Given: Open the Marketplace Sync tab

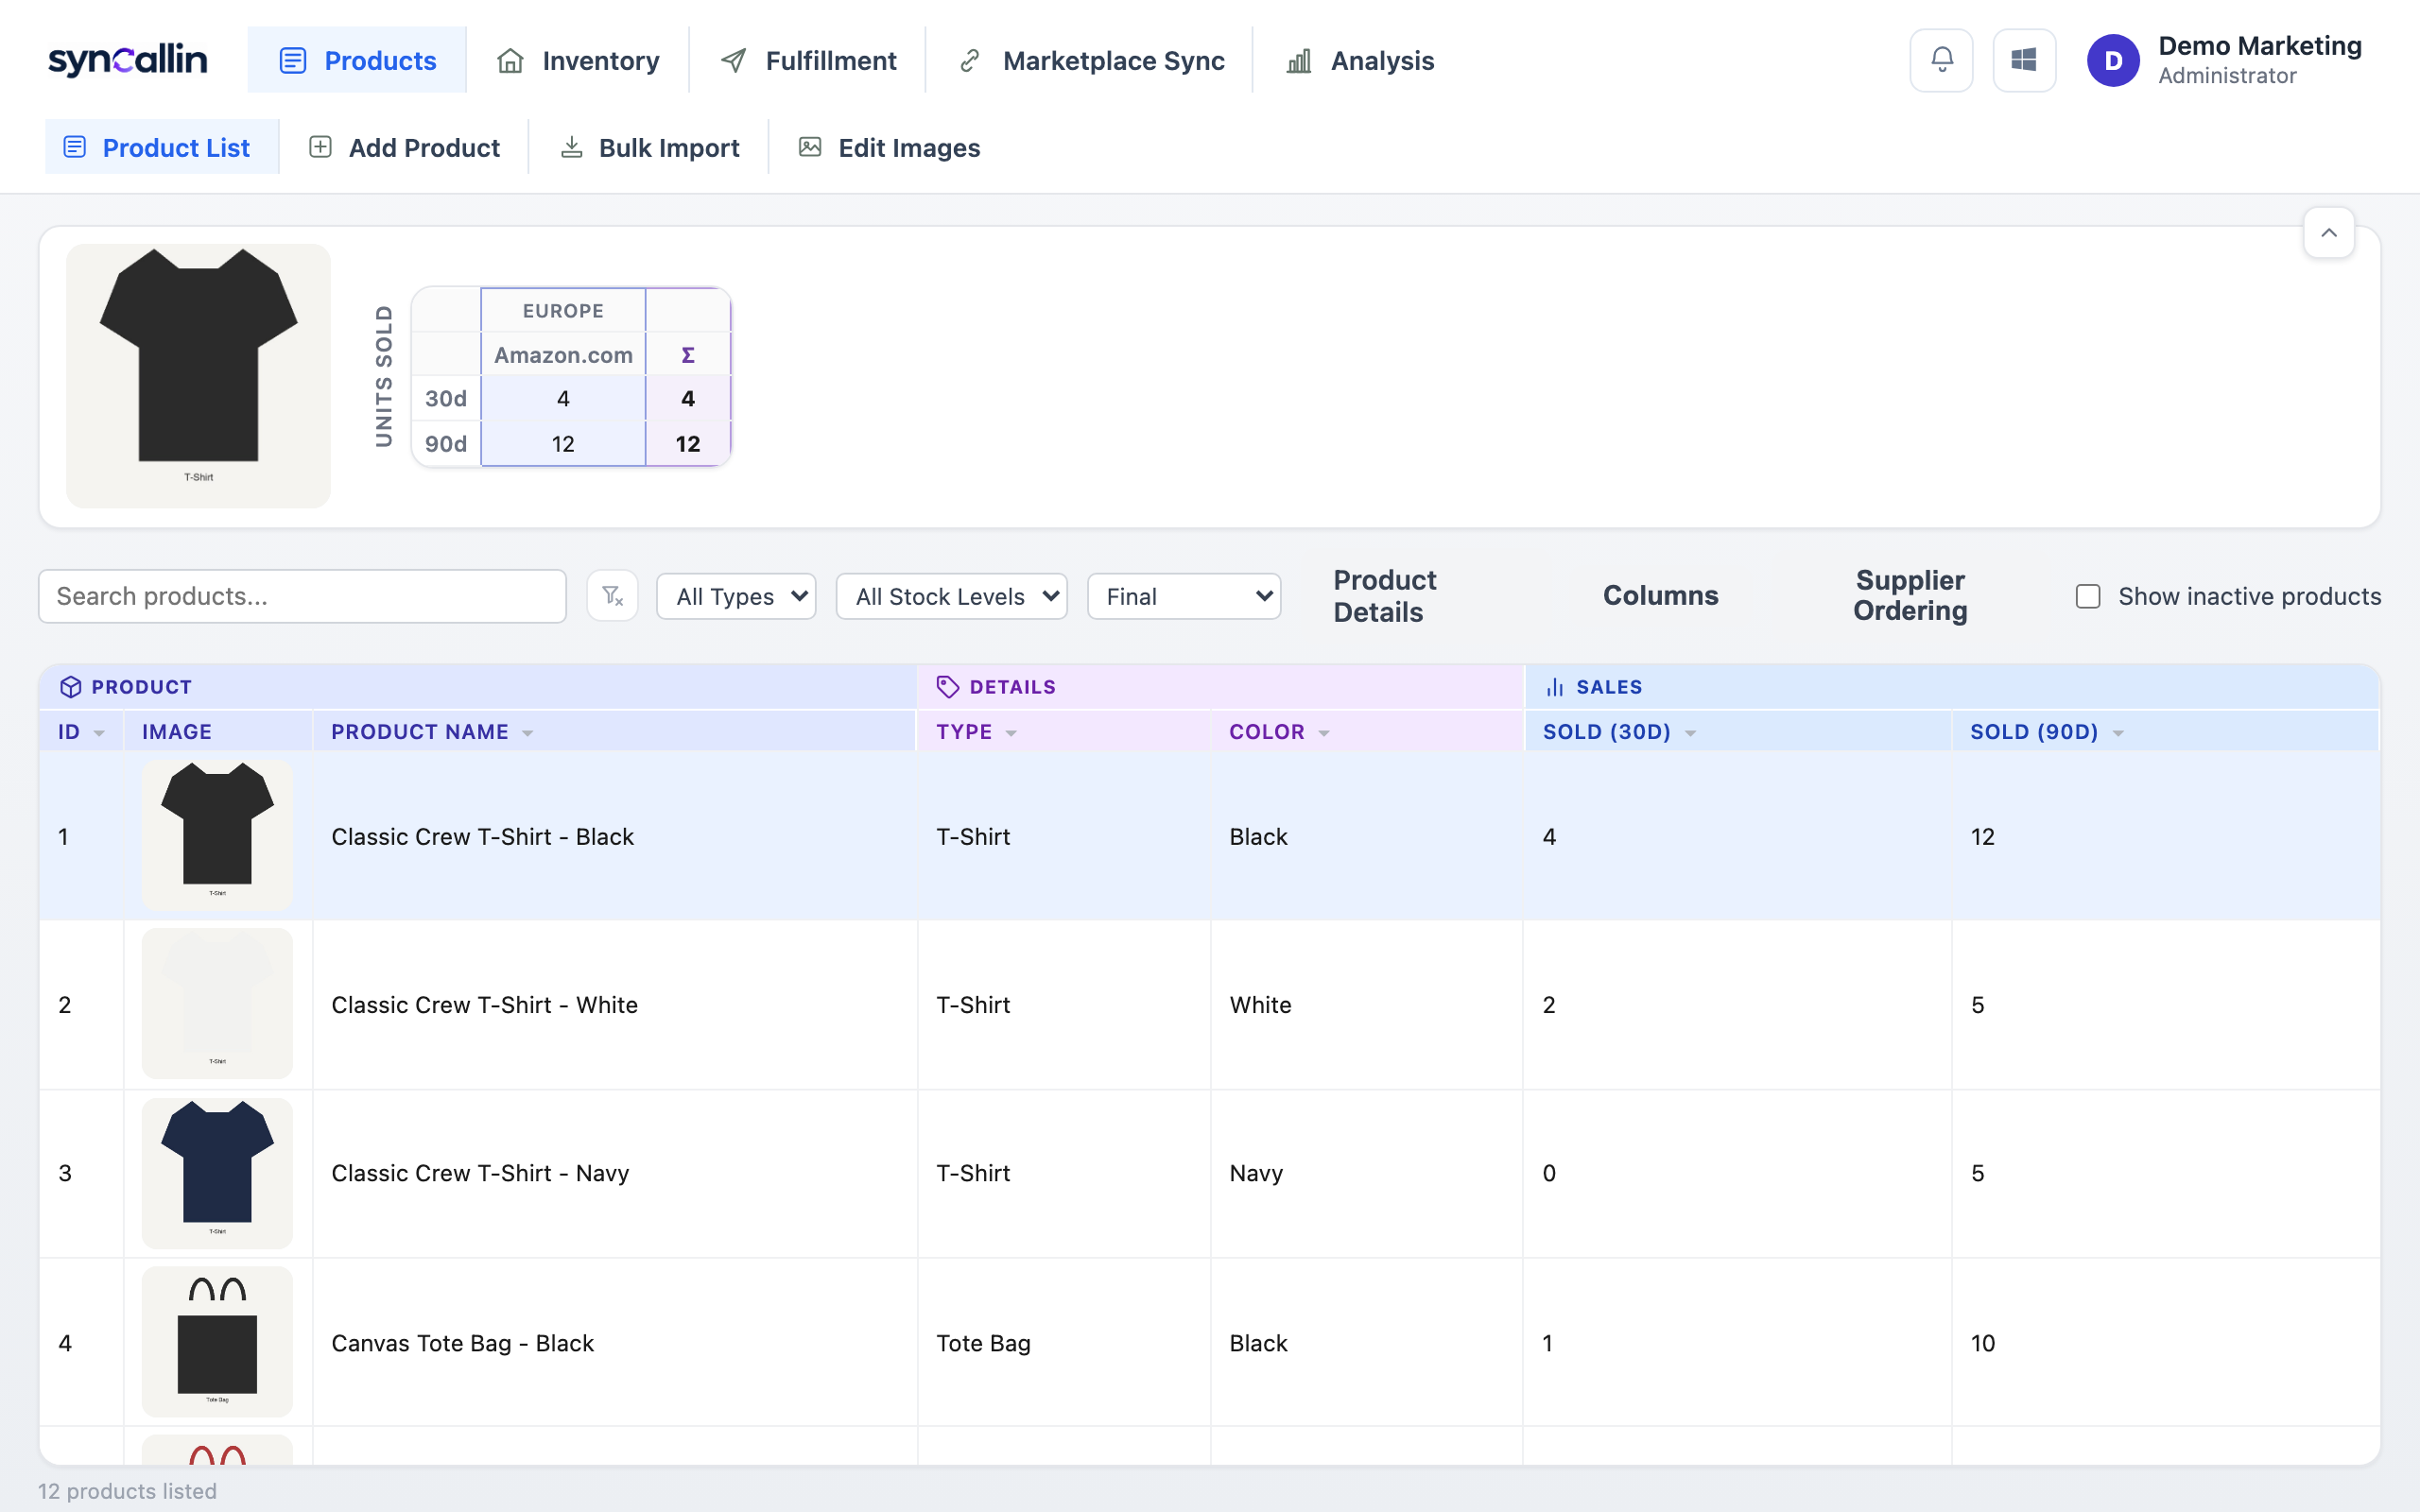Looking at the screenshot, I should [1090, 60].
